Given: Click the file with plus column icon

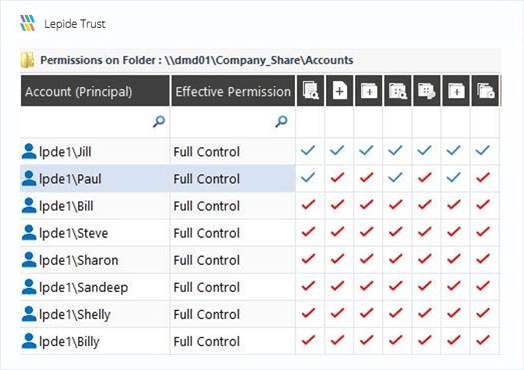Looking at the screenshot, I should point(340,91).
